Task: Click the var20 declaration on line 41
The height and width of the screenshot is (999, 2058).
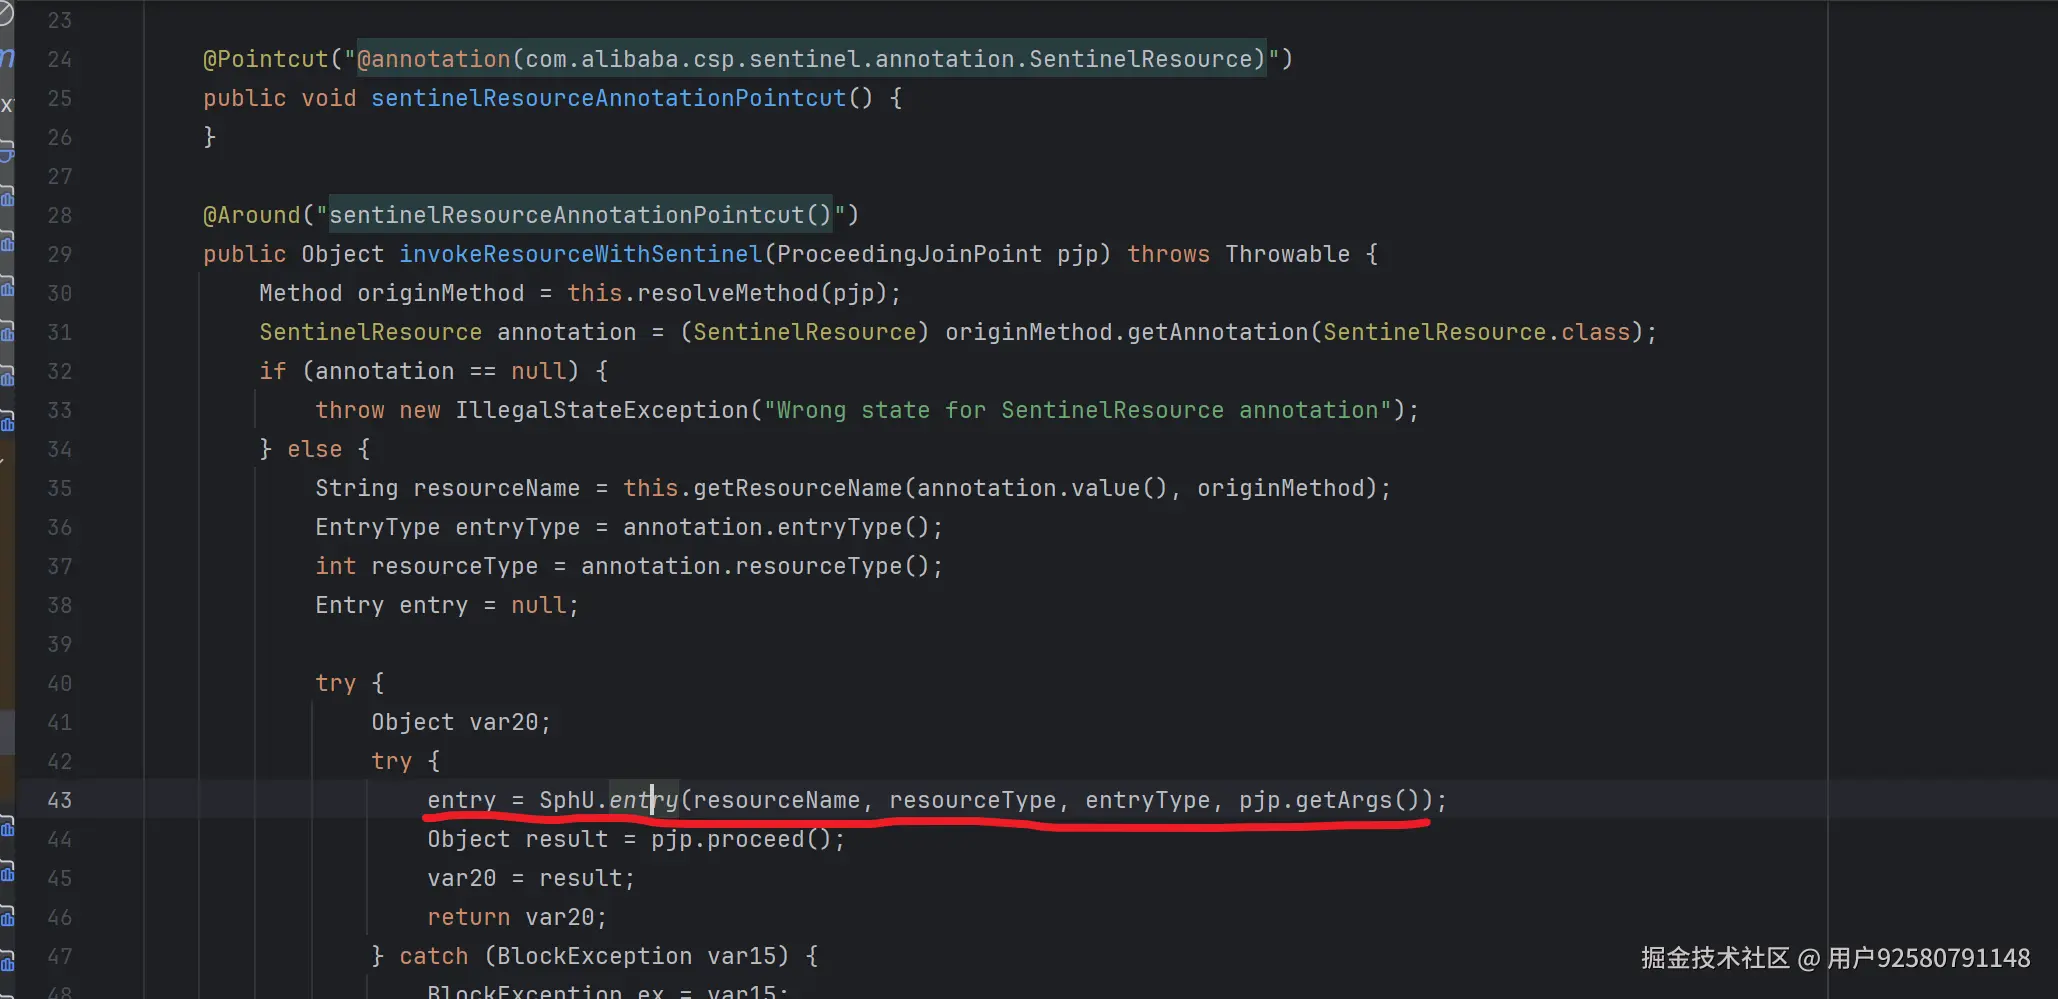Action: pyautogui.click(x=504, y=722)
